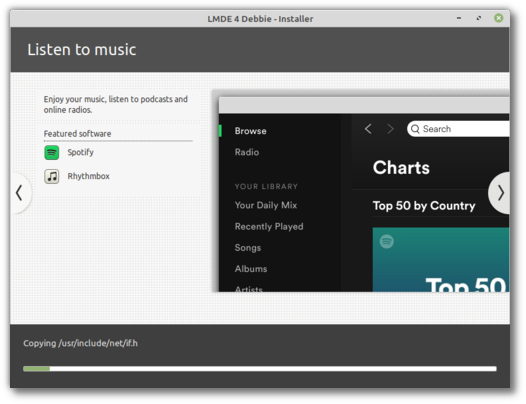This screenshot has width=526, height=404.
Task: Select Browse in Spotify sidebar
Action: (251, 131)
